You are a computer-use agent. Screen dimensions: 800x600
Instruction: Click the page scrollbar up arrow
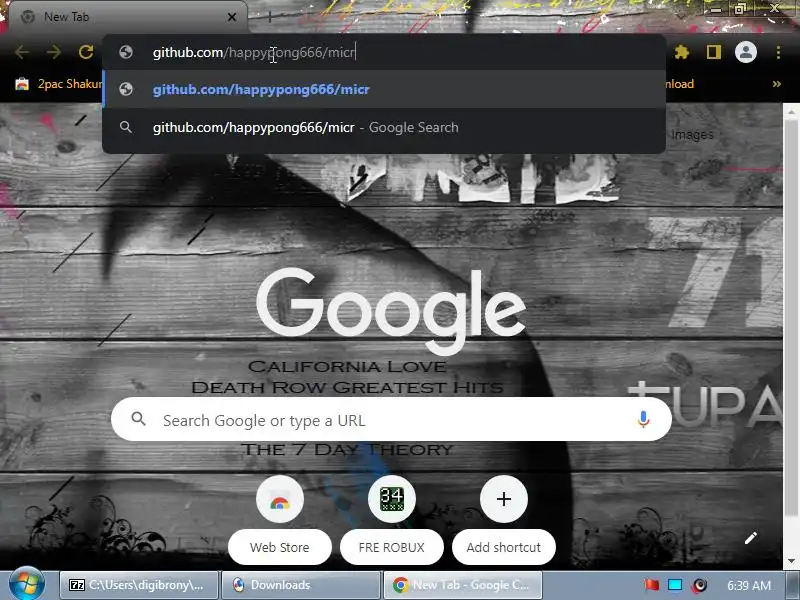tap(791, 111)
